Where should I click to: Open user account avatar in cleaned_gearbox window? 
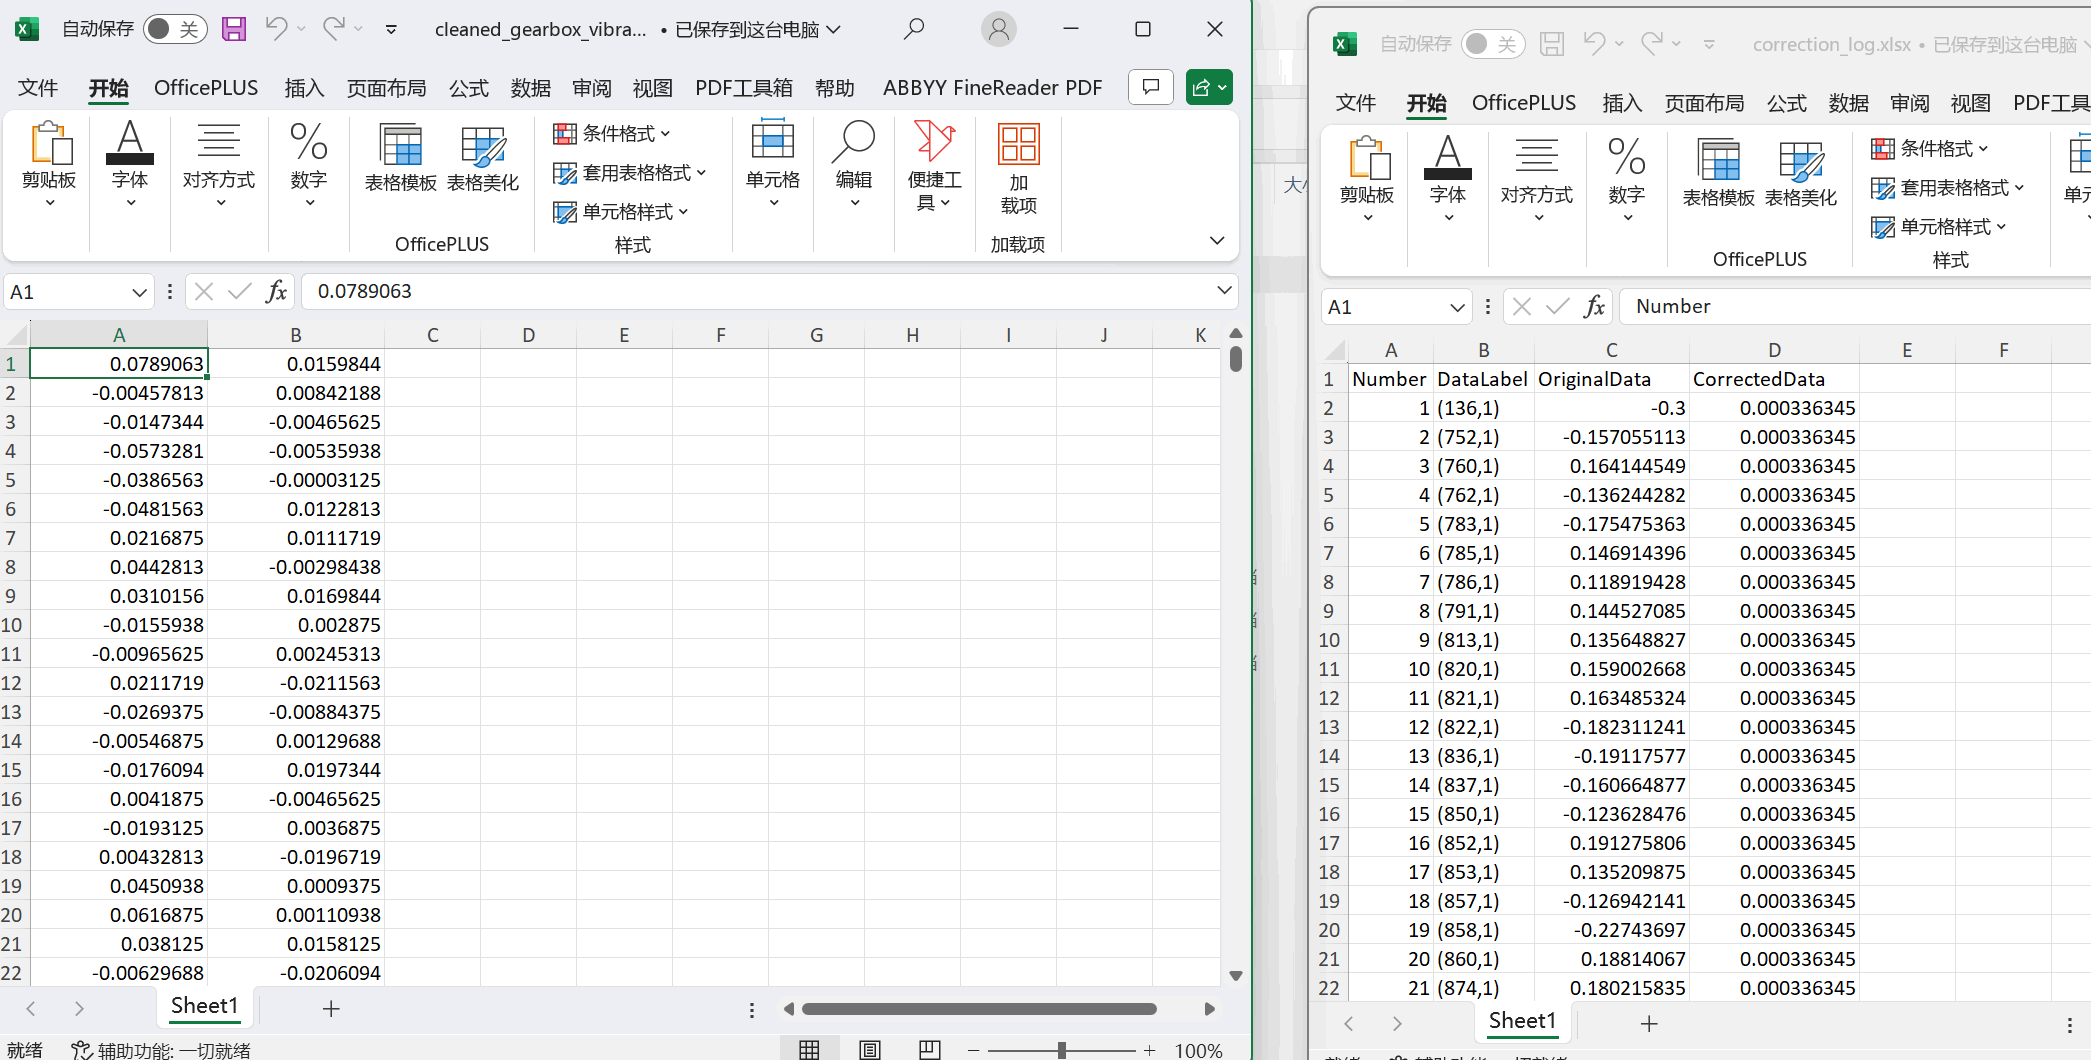pos(998,29)
